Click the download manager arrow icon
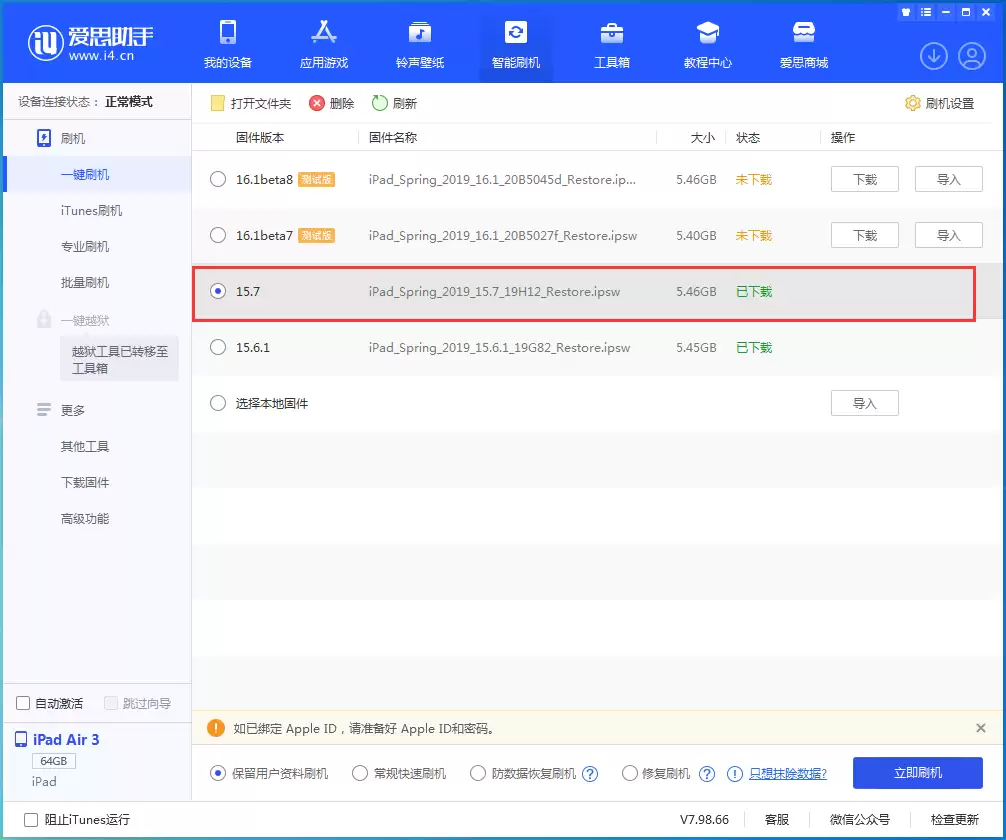 [934, 56]
